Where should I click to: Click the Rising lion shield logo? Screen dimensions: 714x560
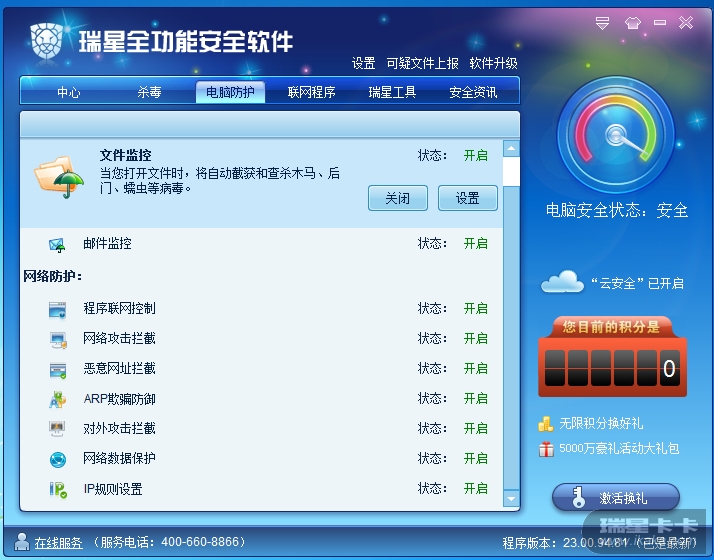[x=46, y=41]
